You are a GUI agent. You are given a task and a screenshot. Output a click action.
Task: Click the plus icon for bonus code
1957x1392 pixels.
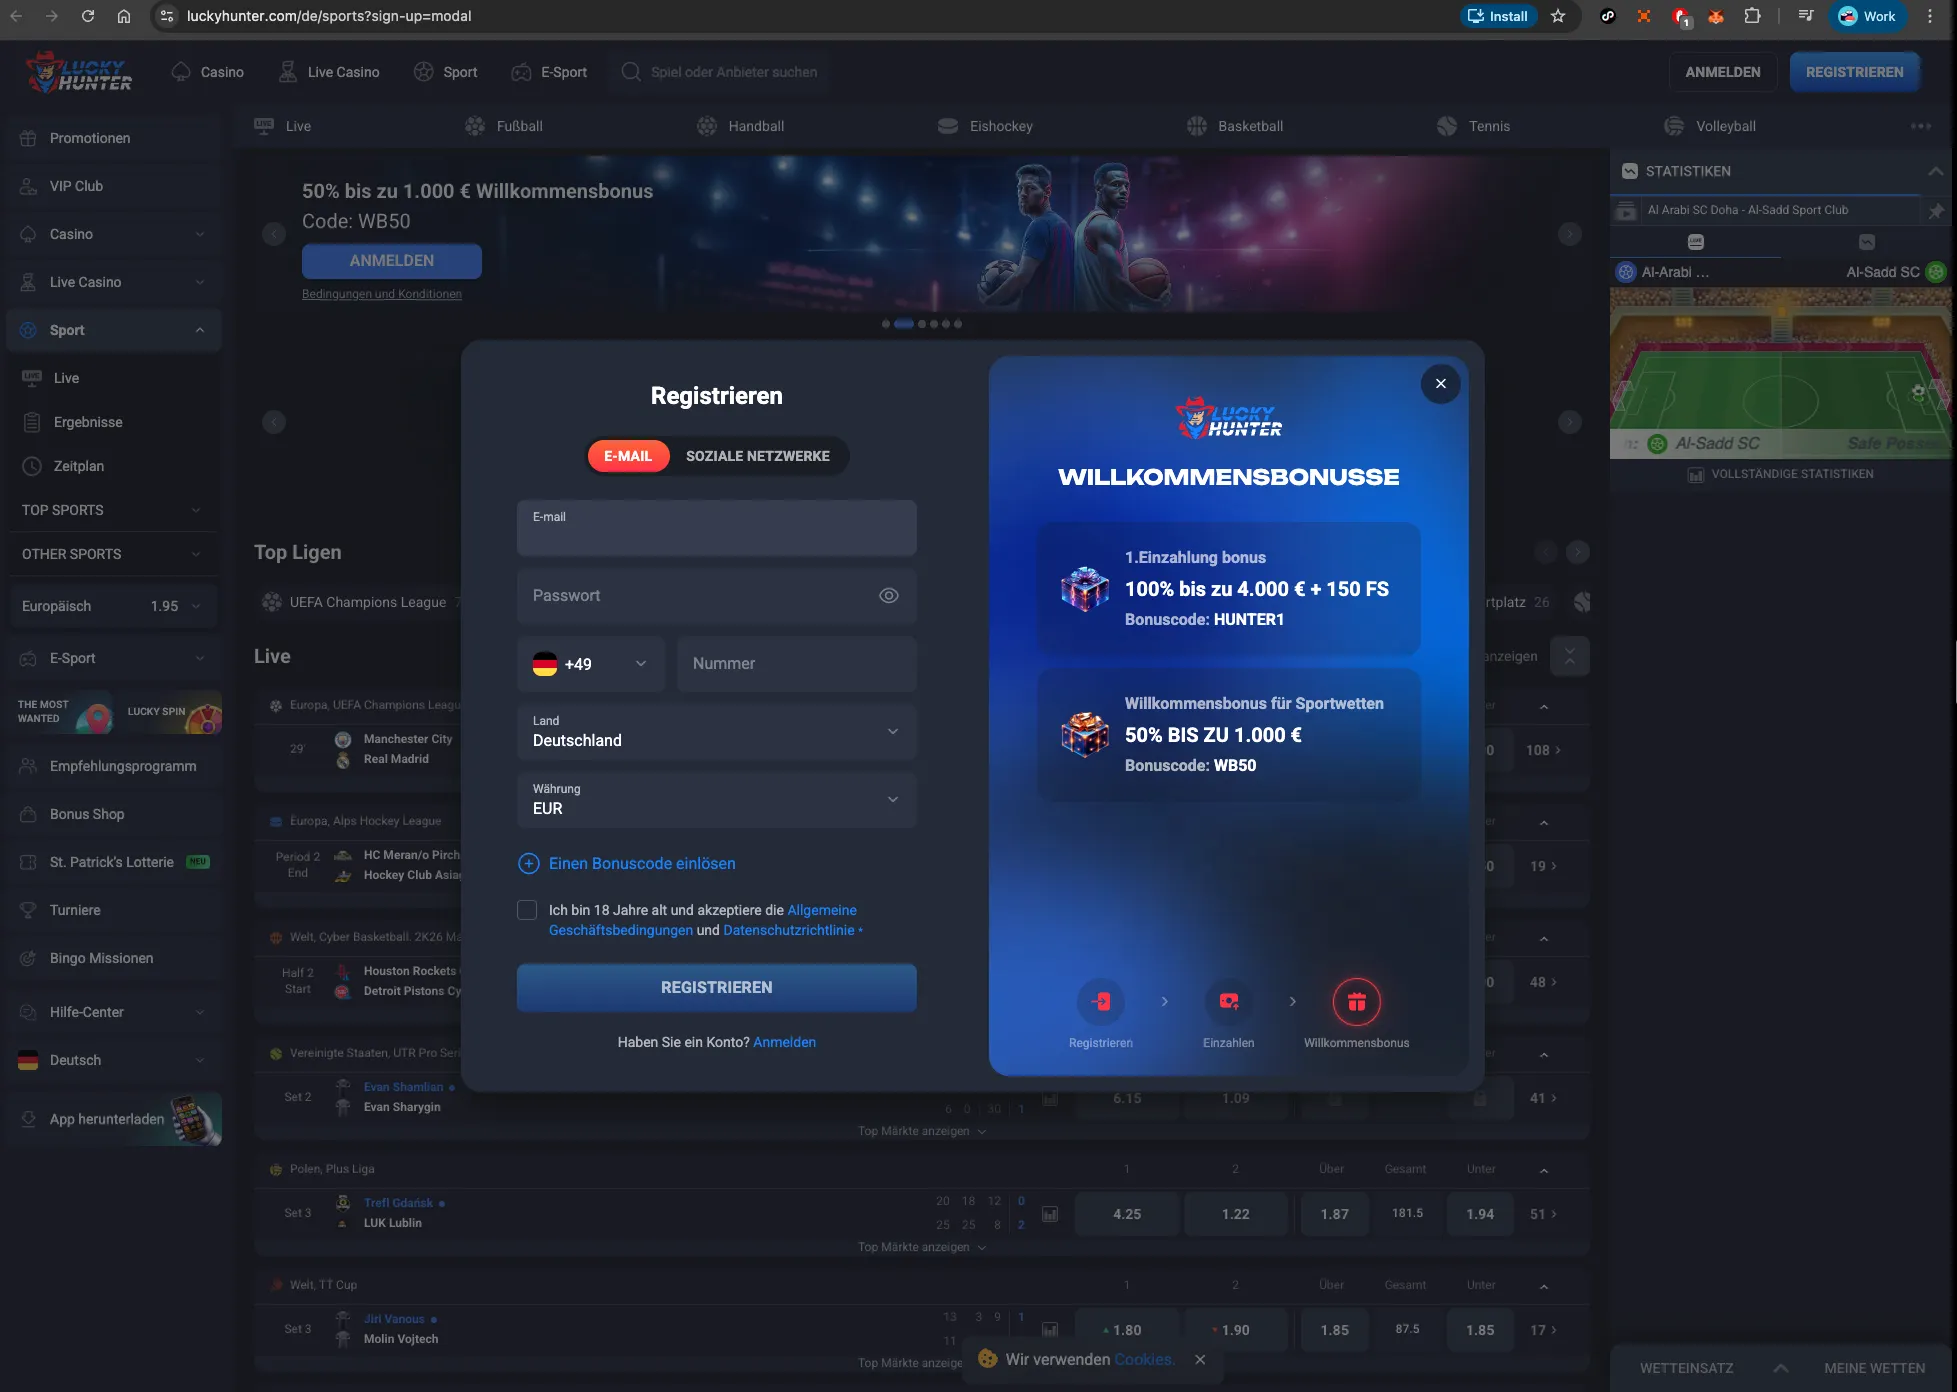pos(528,864)
